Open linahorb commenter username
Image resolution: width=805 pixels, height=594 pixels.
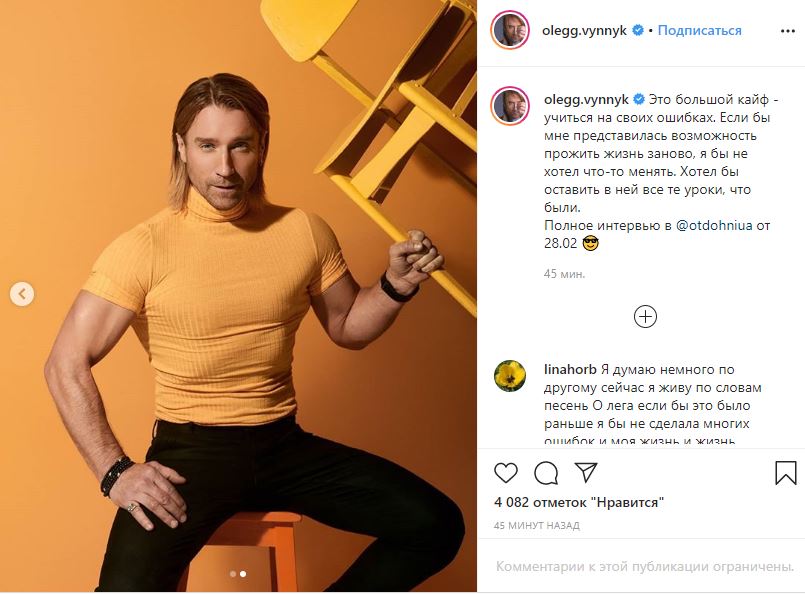pos(571,369)
